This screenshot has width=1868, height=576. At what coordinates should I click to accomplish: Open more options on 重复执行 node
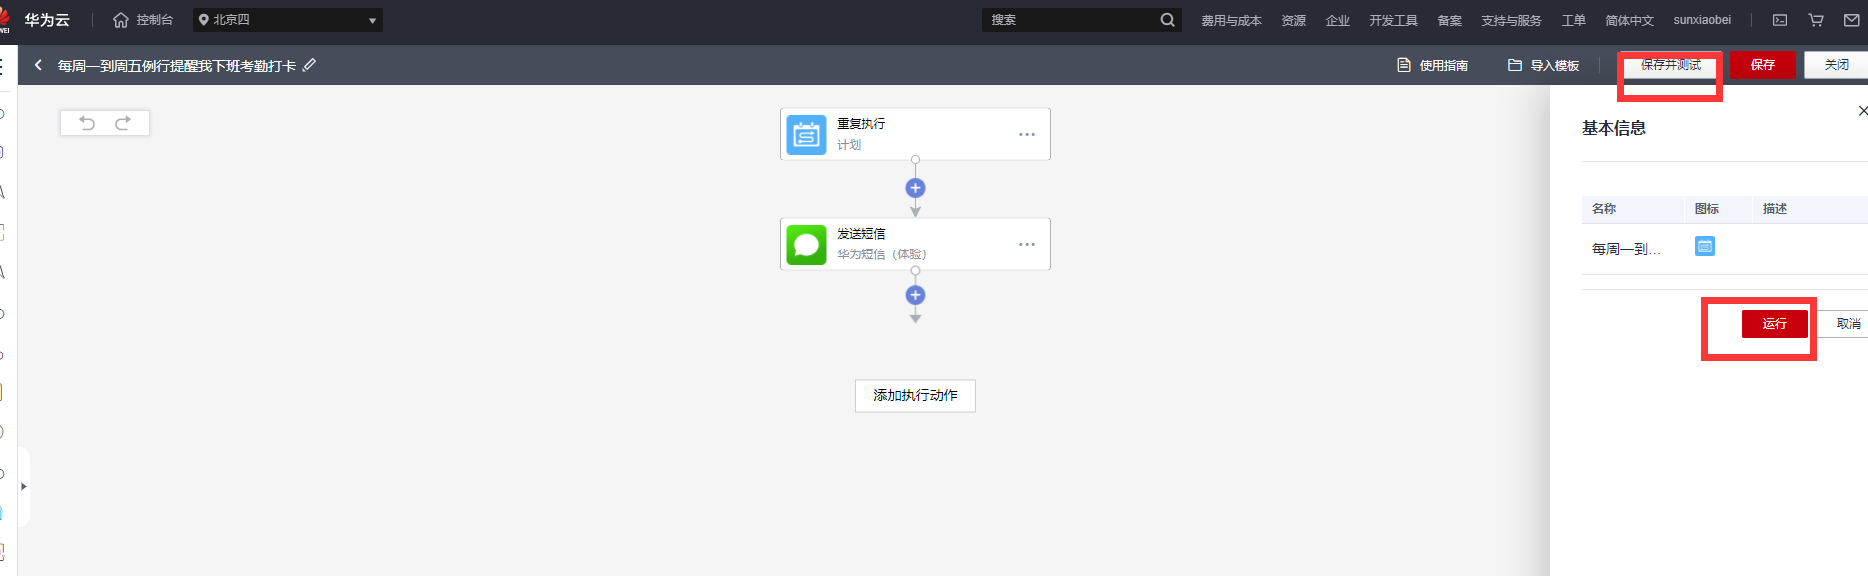click(x=1027, y=134)
